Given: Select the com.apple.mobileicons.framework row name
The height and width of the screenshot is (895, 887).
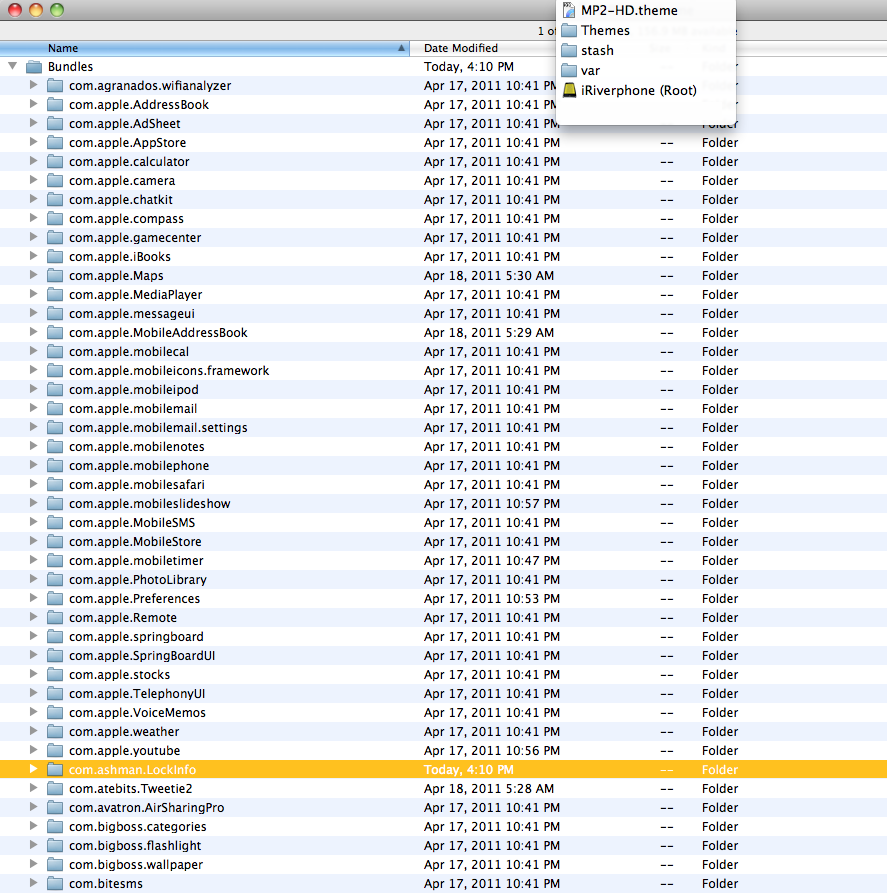Looking at the screenshot, I should pyautogui.click(x=169, y=370).
